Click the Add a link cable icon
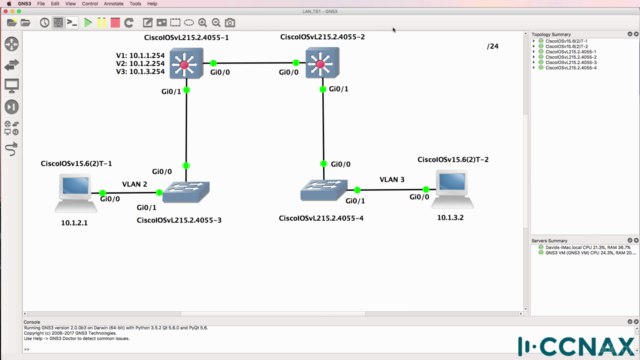This screenshot has width=640, height=360. 12,149
